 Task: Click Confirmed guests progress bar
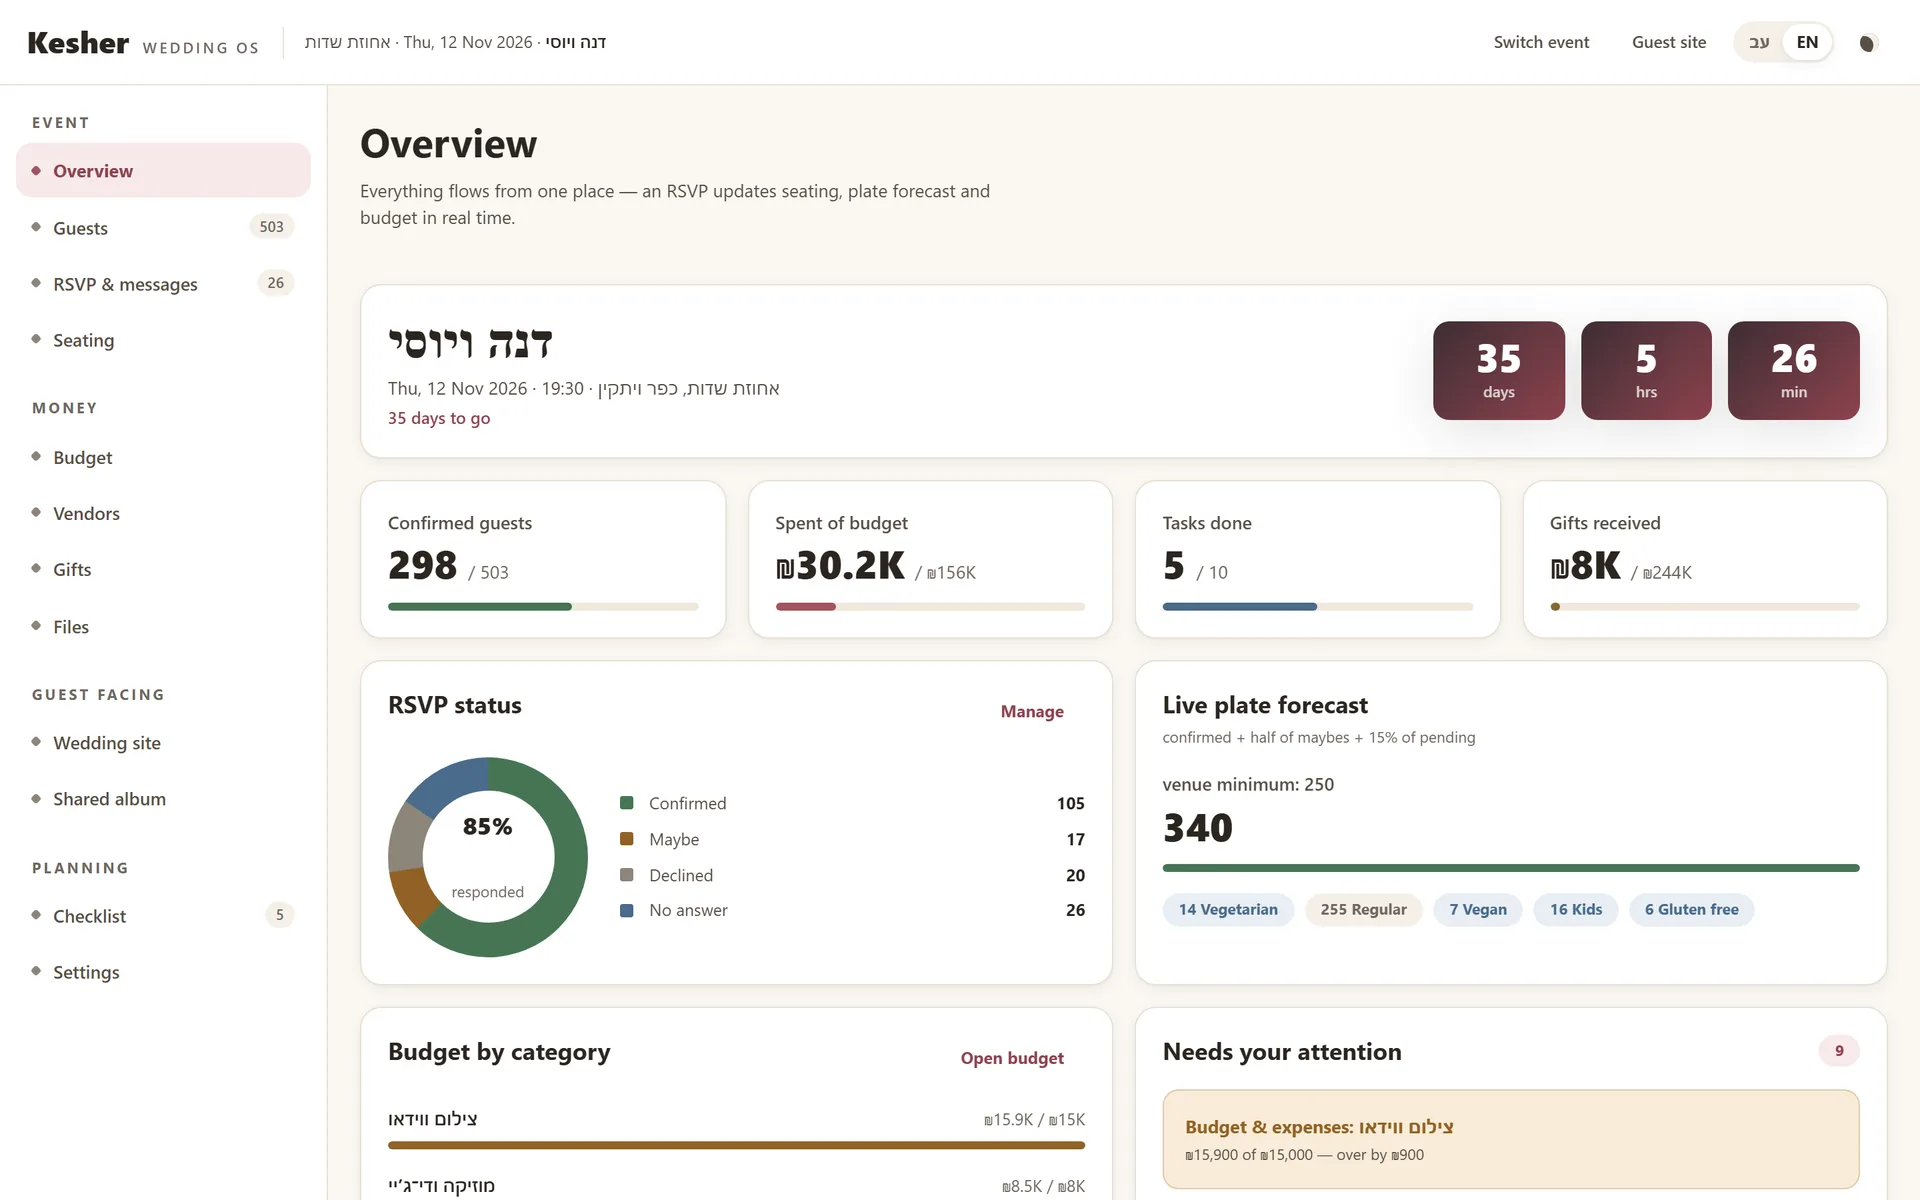[x=543, y=607]
